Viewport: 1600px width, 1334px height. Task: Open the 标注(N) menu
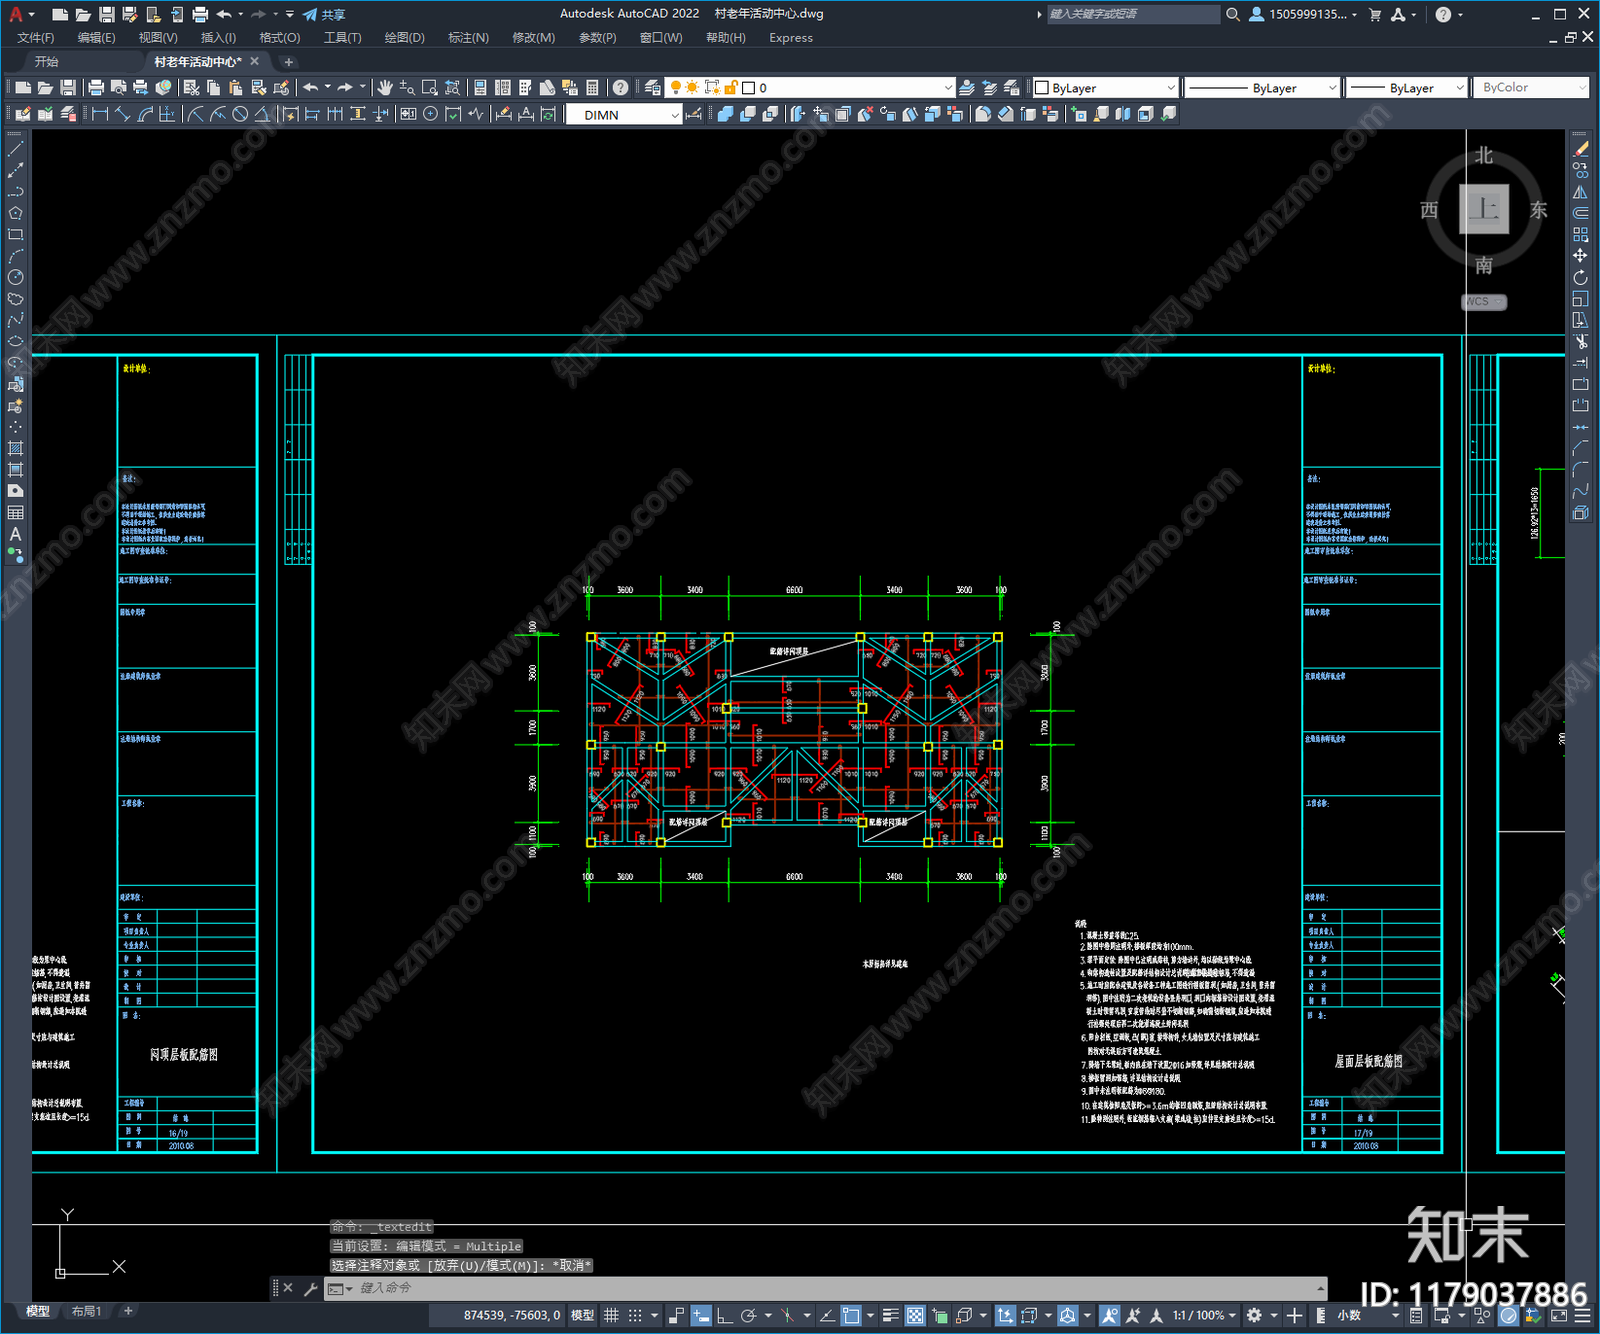(468, 38)
